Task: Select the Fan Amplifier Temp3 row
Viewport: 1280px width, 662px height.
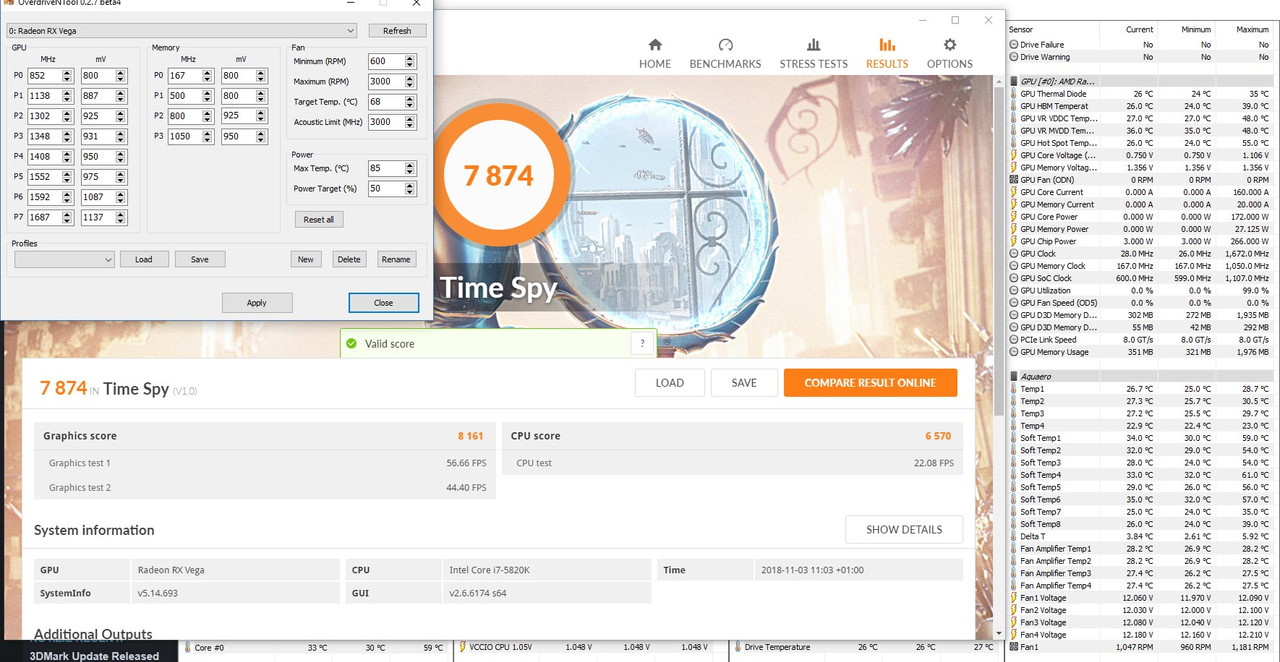Action: tap(1140, 573)
